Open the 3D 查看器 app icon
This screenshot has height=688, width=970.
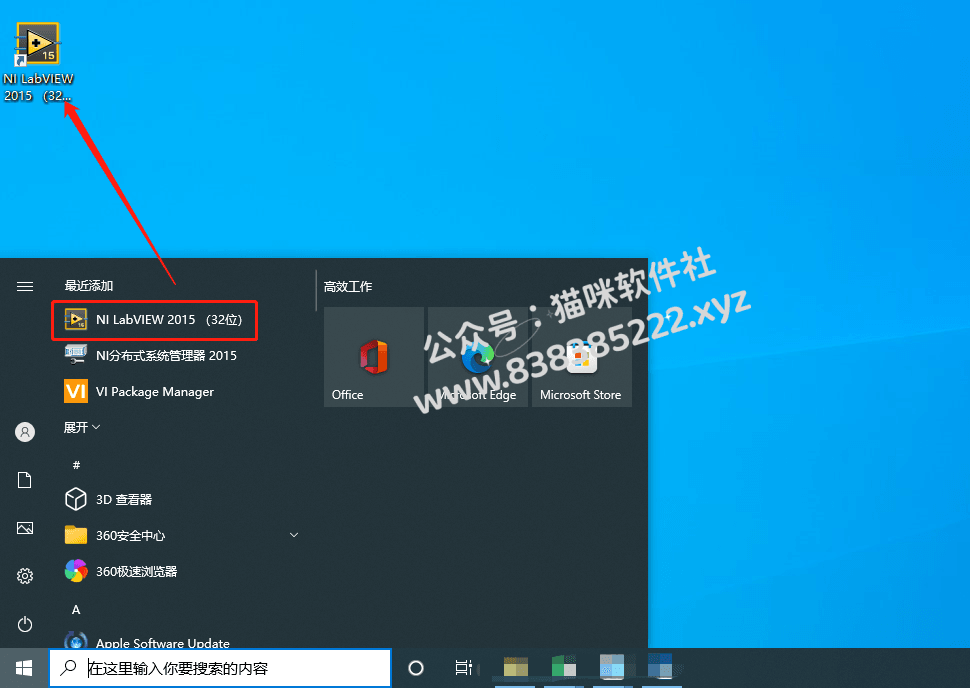pyautogui.click(x=76, y=499)
